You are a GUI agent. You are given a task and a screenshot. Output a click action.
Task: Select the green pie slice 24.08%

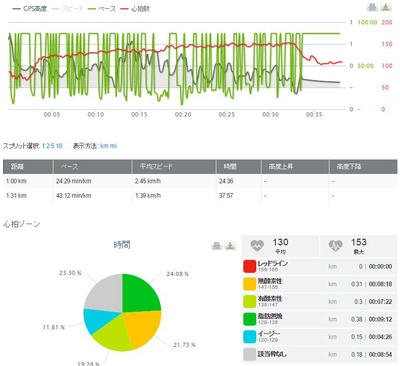tap(140, 293)
